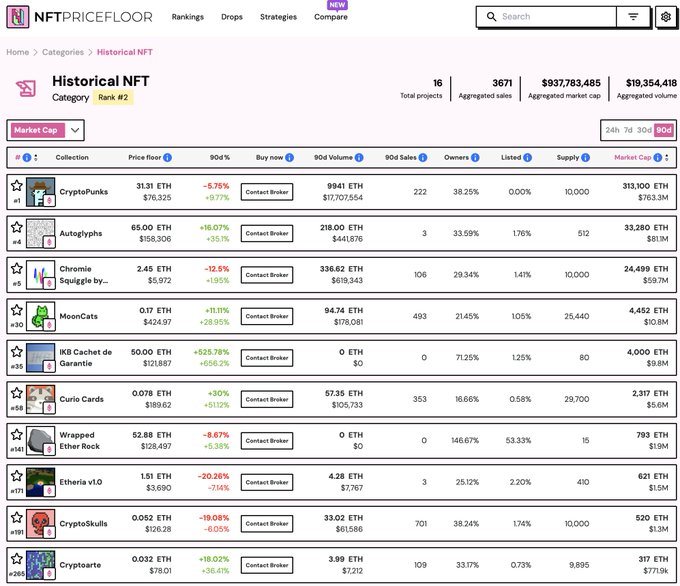Show Buy now column info tooltip
Viewport: 680px width, 586px height.
(x=289, y=157)
